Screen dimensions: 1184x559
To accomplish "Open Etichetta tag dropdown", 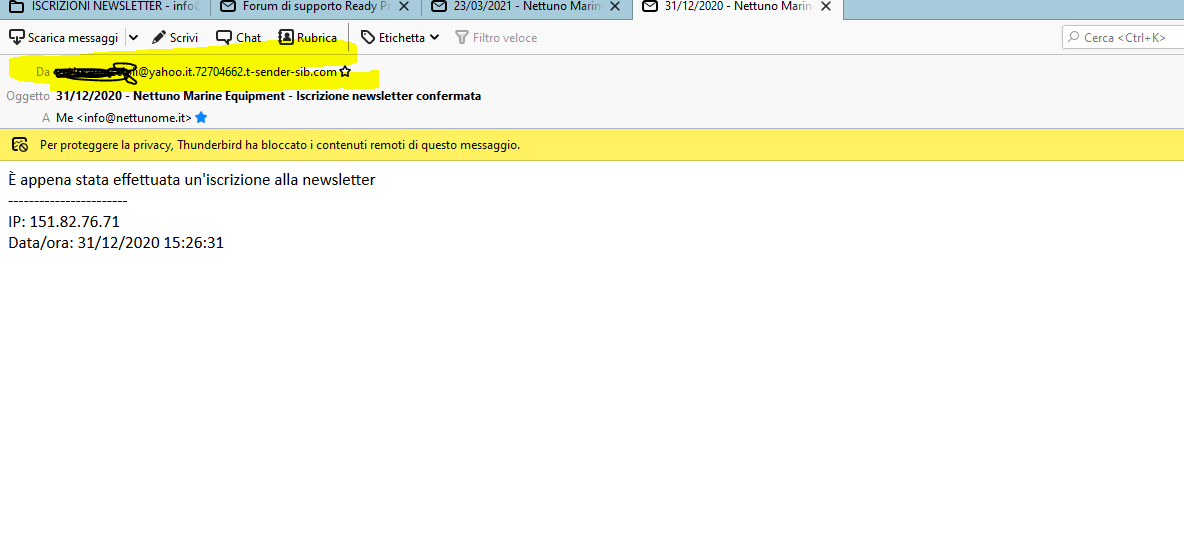I will [x=400, y=37].
